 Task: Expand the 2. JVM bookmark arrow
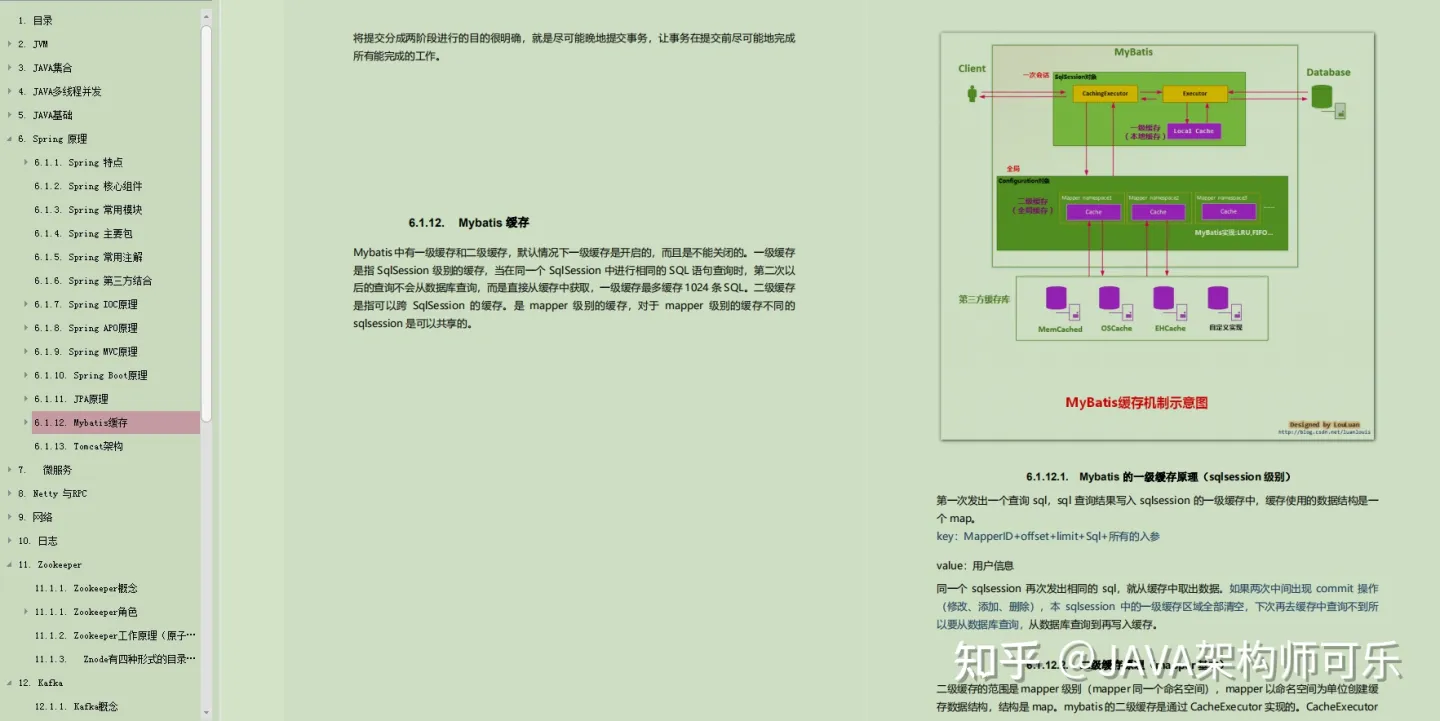tap(9, 44)
